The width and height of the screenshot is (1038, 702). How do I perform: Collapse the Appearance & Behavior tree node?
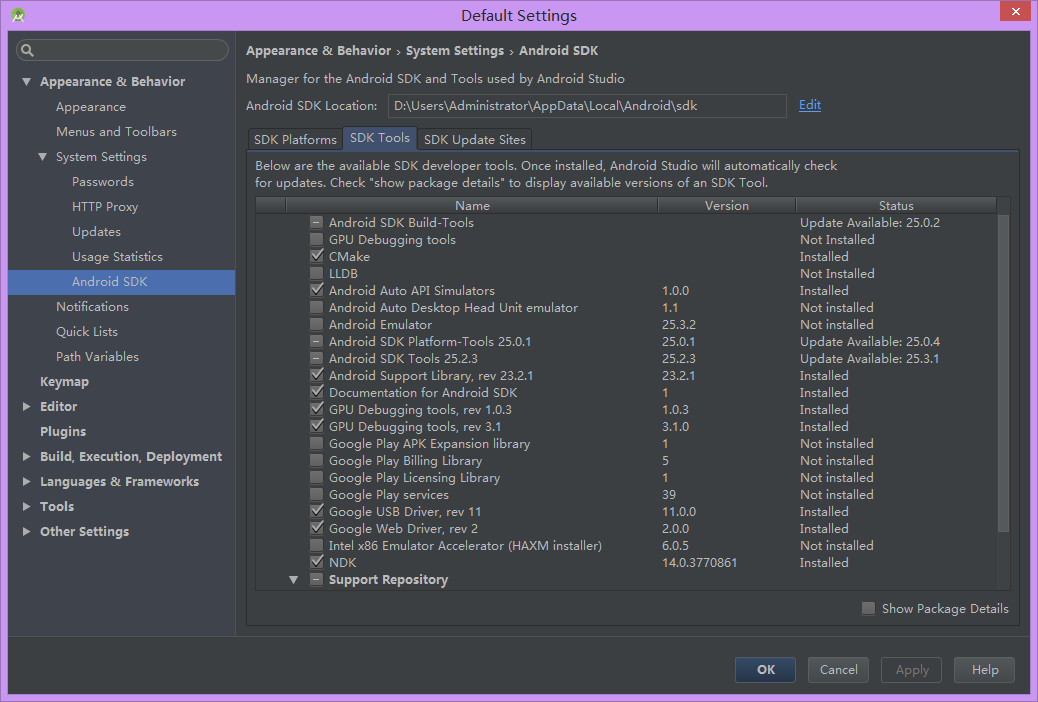click(x=26, y=82)
